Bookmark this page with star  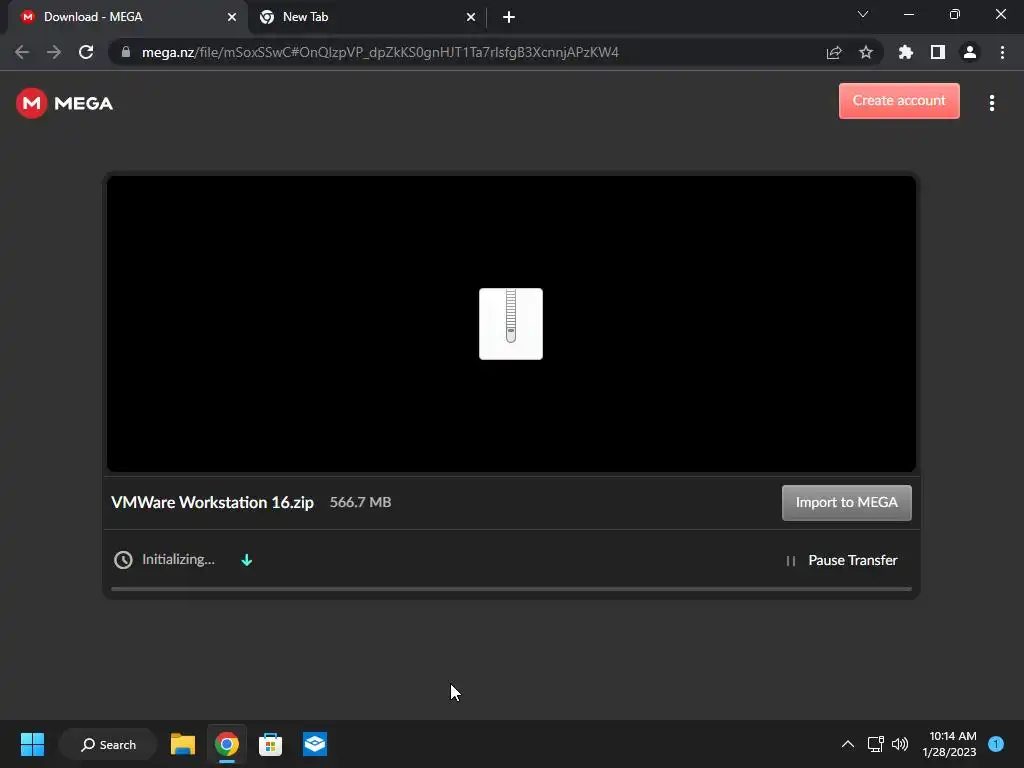click(x=866, y=52)
